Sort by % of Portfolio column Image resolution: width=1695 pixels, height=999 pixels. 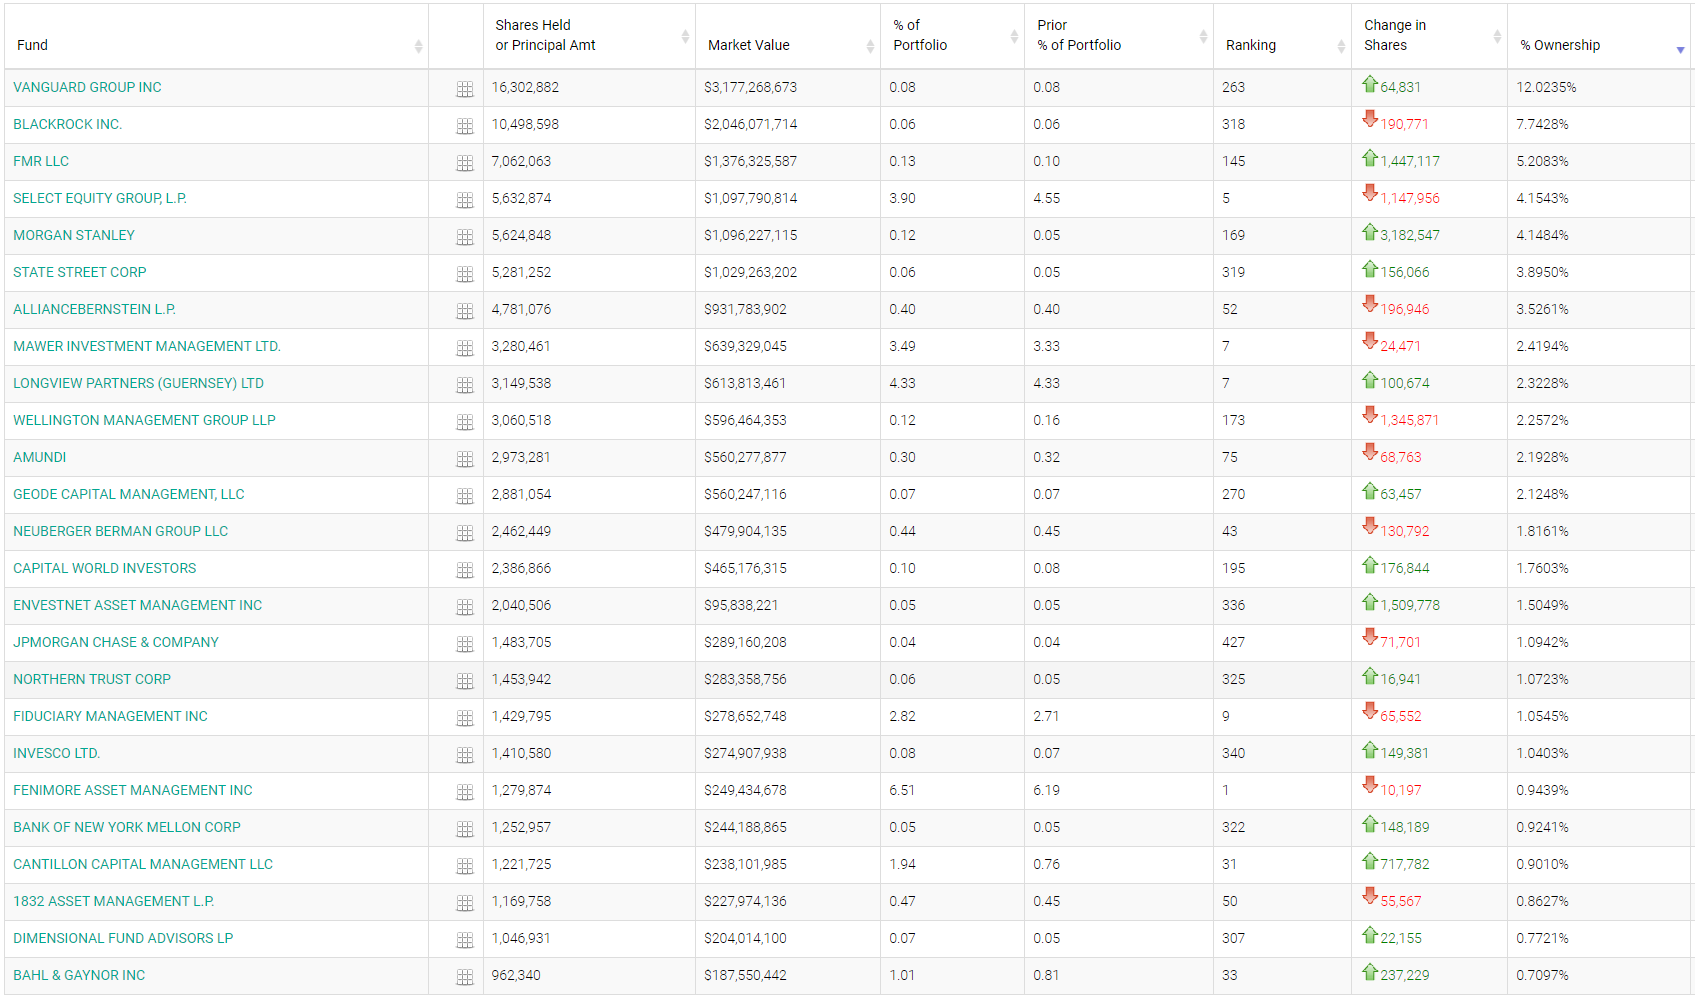(x=952, y=36)
